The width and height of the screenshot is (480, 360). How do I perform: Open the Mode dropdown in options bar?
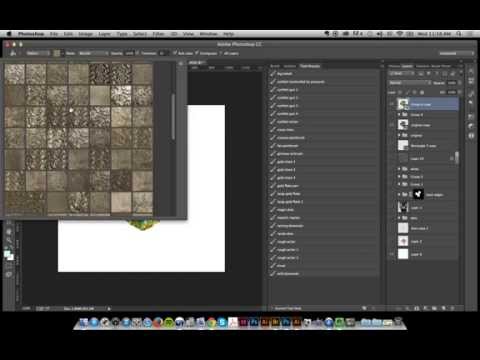[x=93, y=53]
